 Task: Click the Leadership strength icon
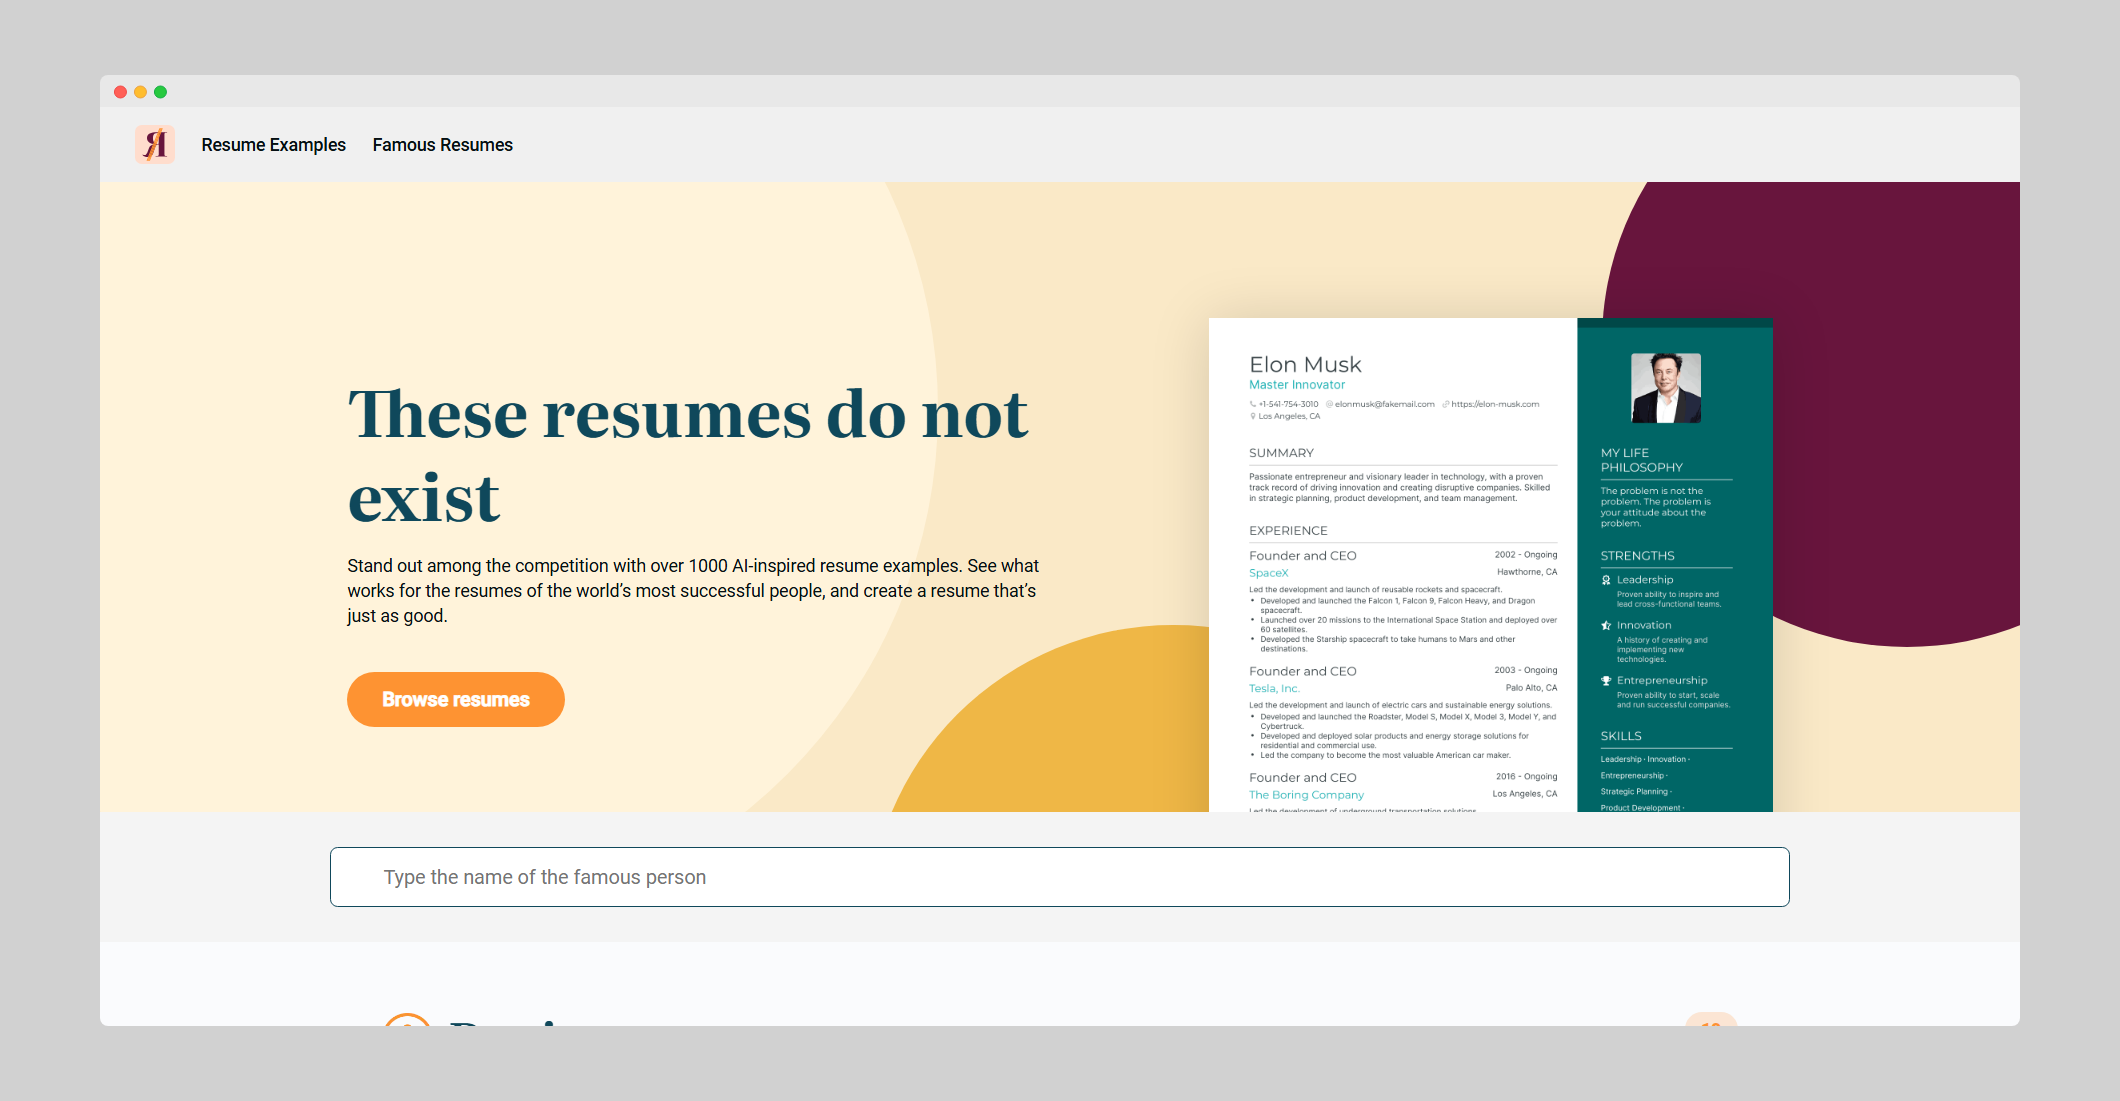[x=1605, y=579]
